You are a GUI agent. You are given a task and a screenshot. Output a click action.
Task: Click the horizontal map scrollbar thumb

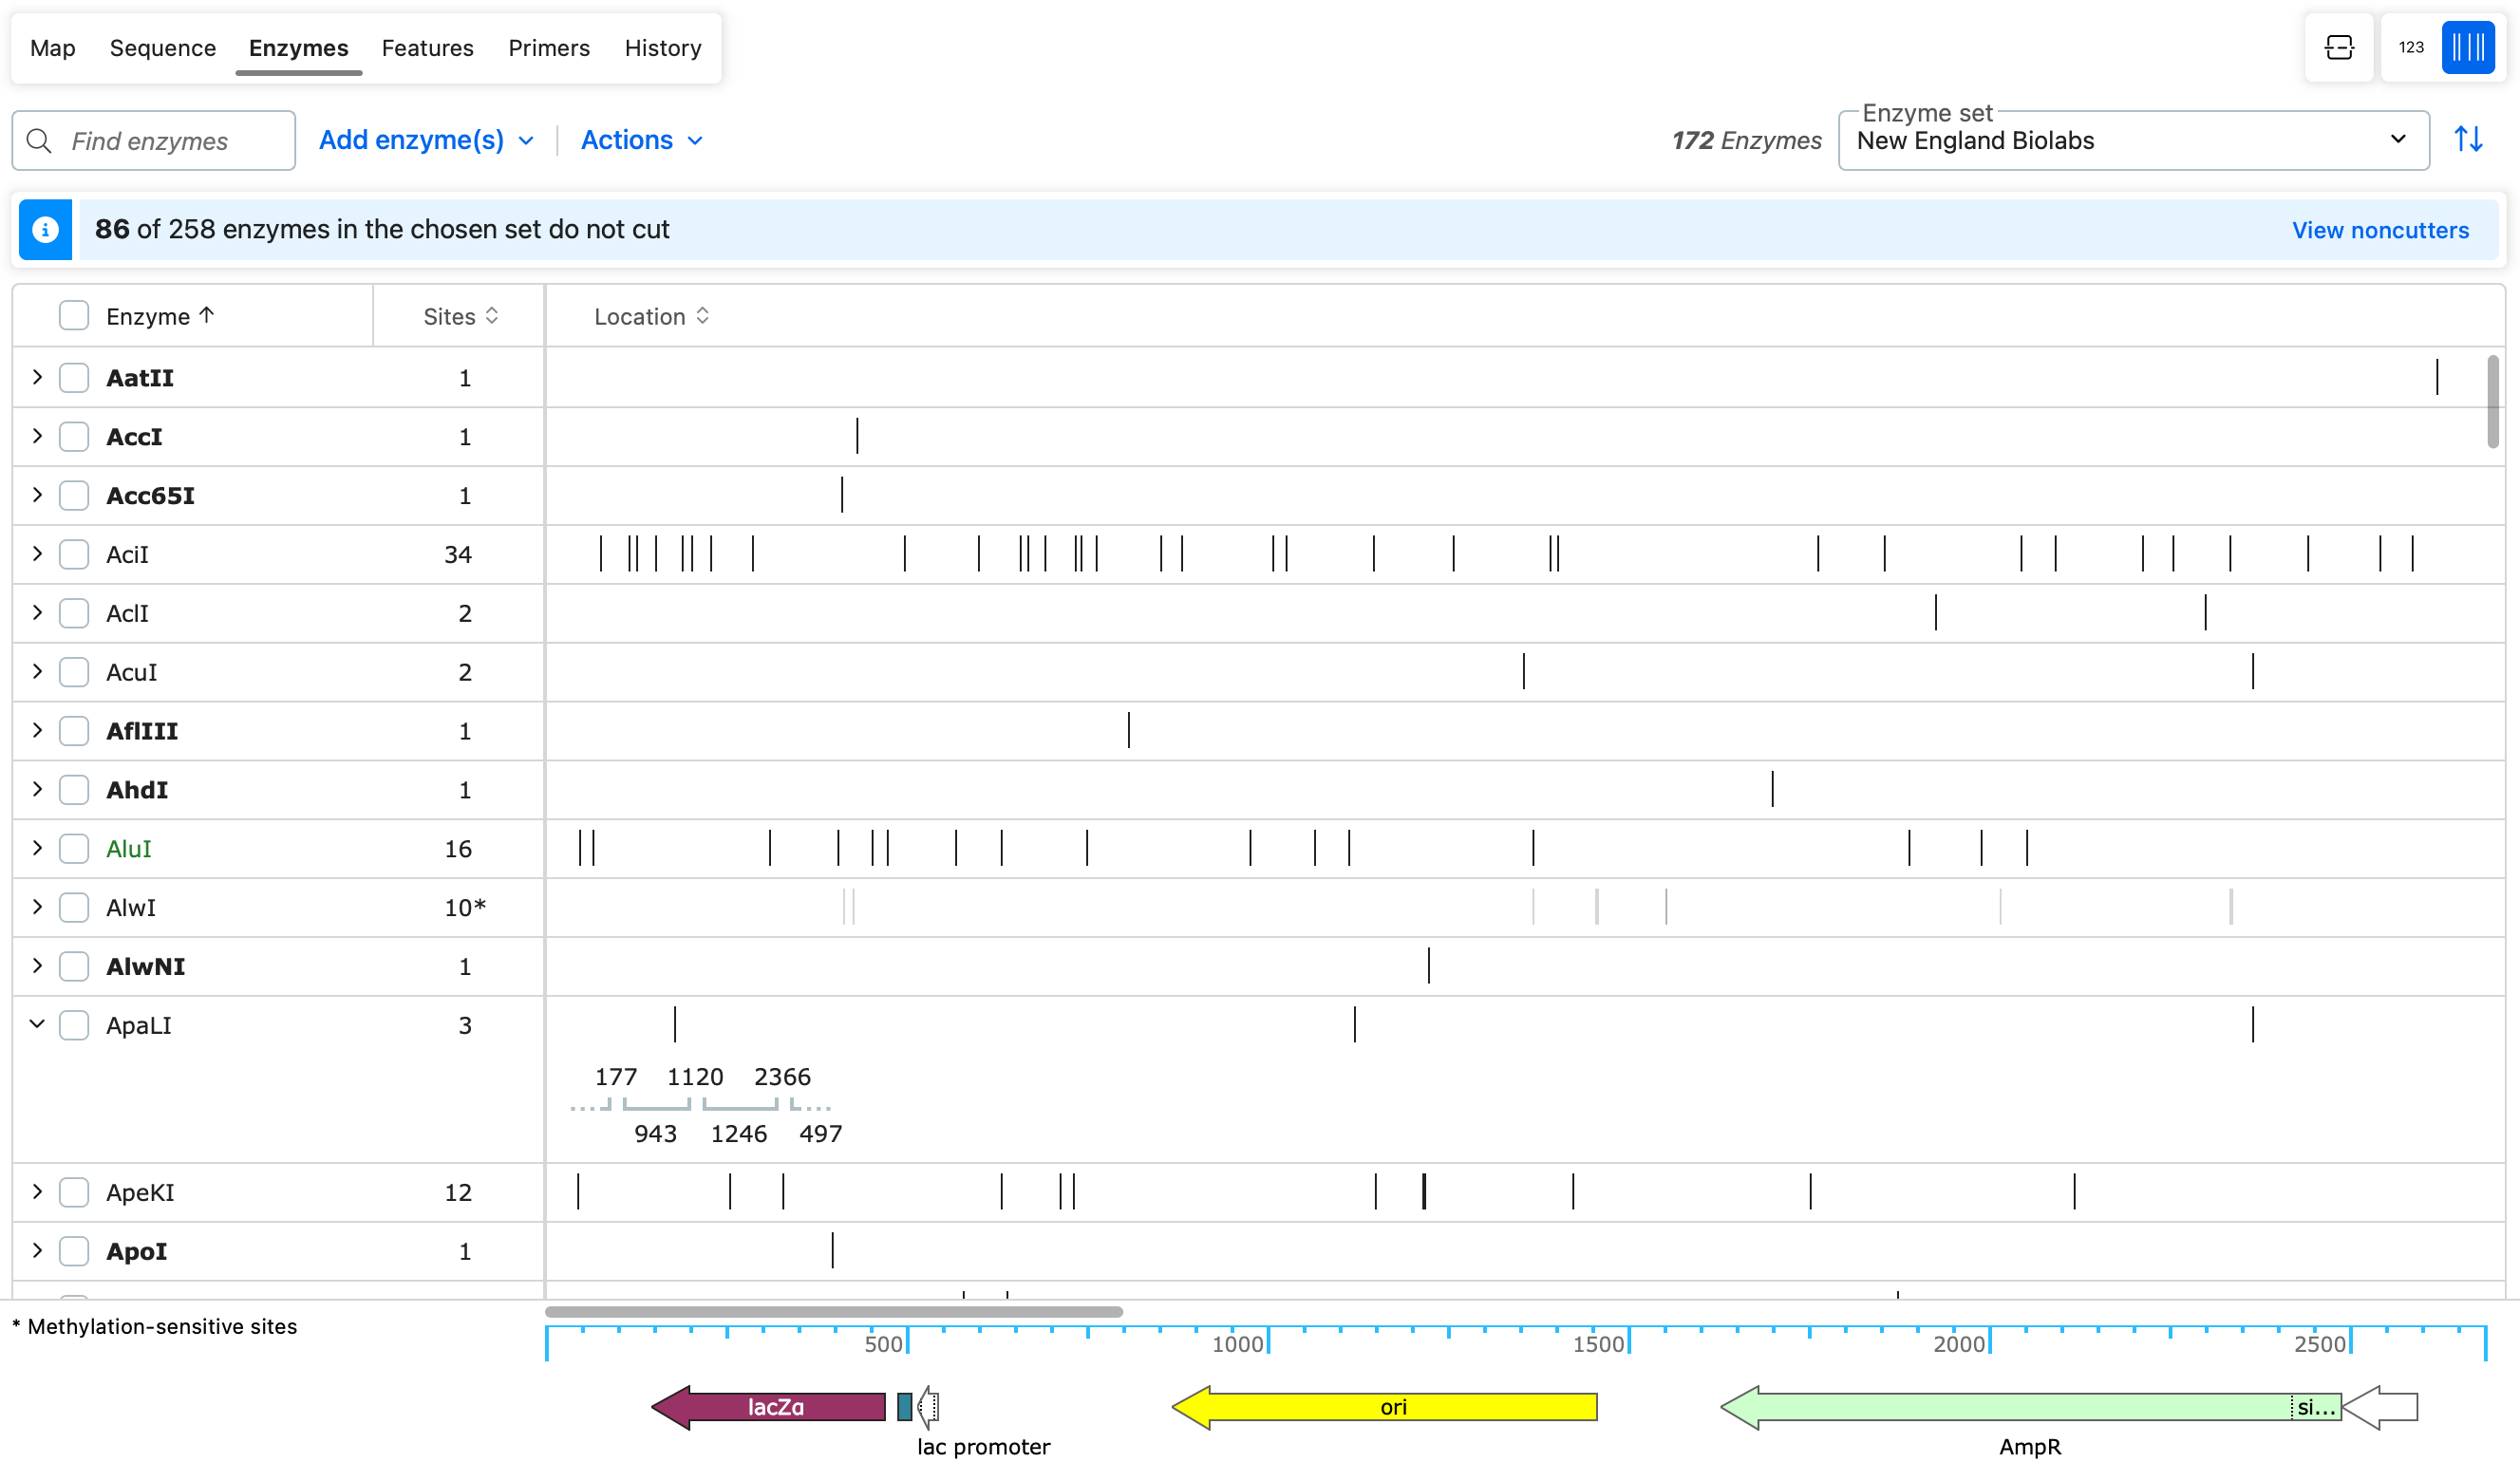pyautogui.click(x=833, y=1311)
